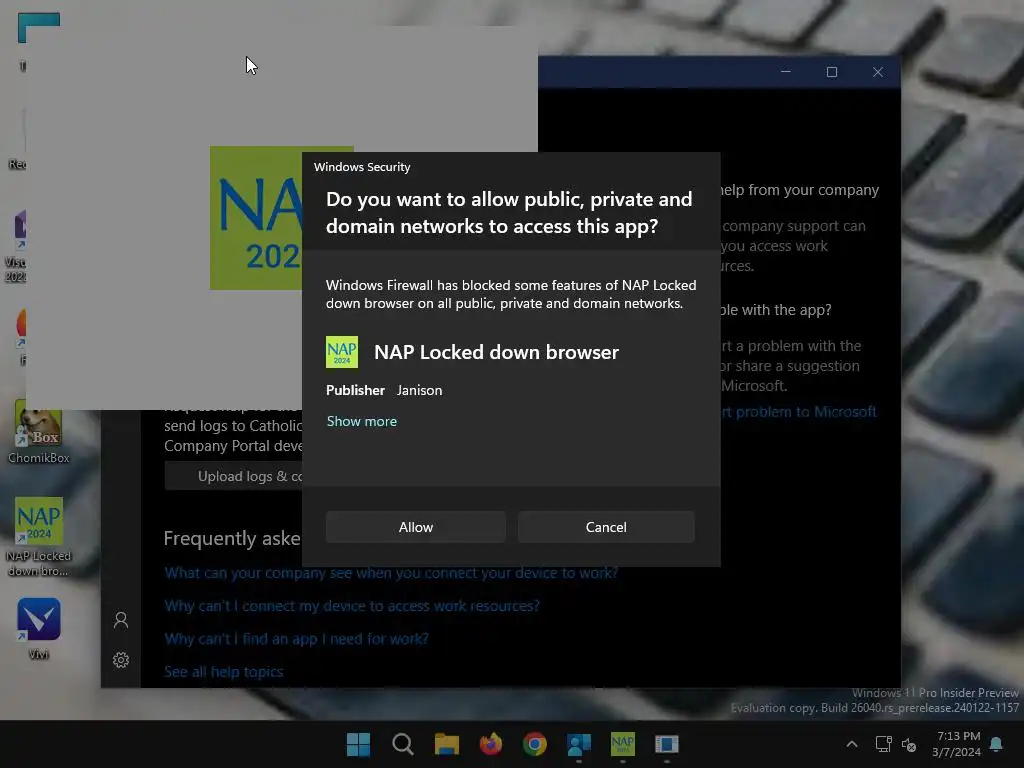This screenshot has height=768, width=1024.
Task: Open NAP Locked down browser desktop shortcut
Action: (39, 536)
